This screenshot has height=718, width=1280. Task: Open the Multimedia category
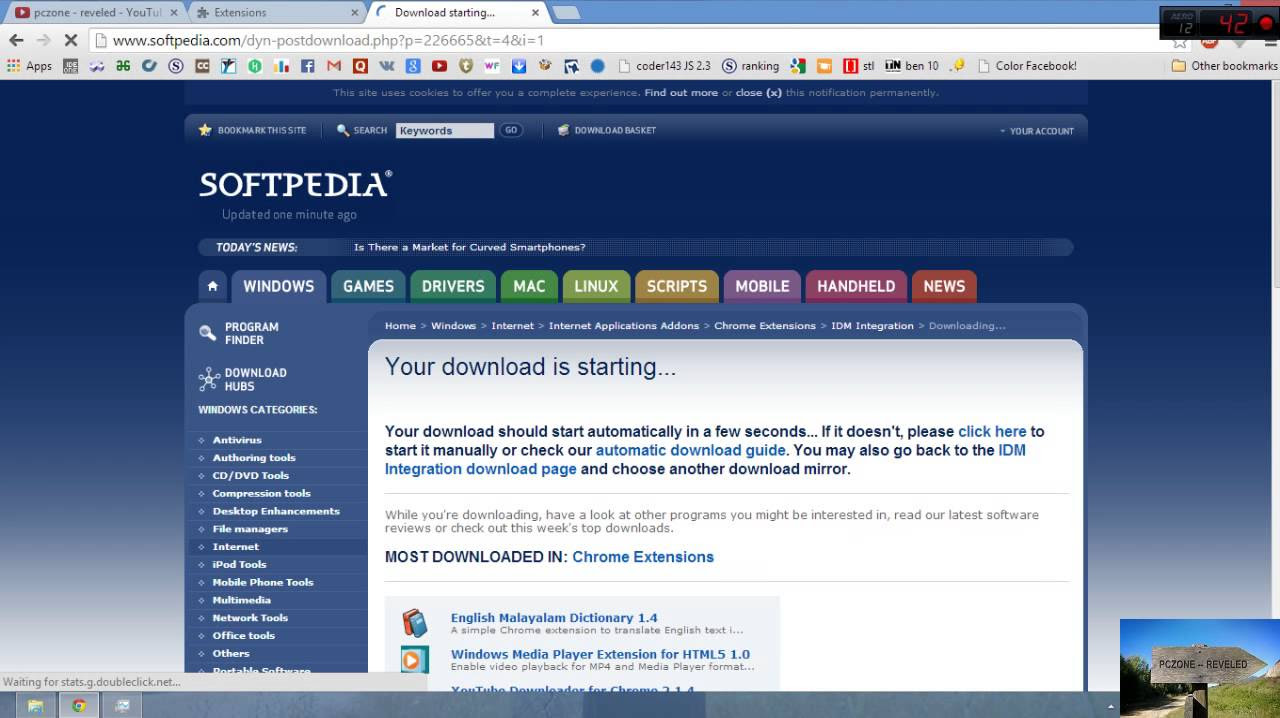(x=241, y=600)
